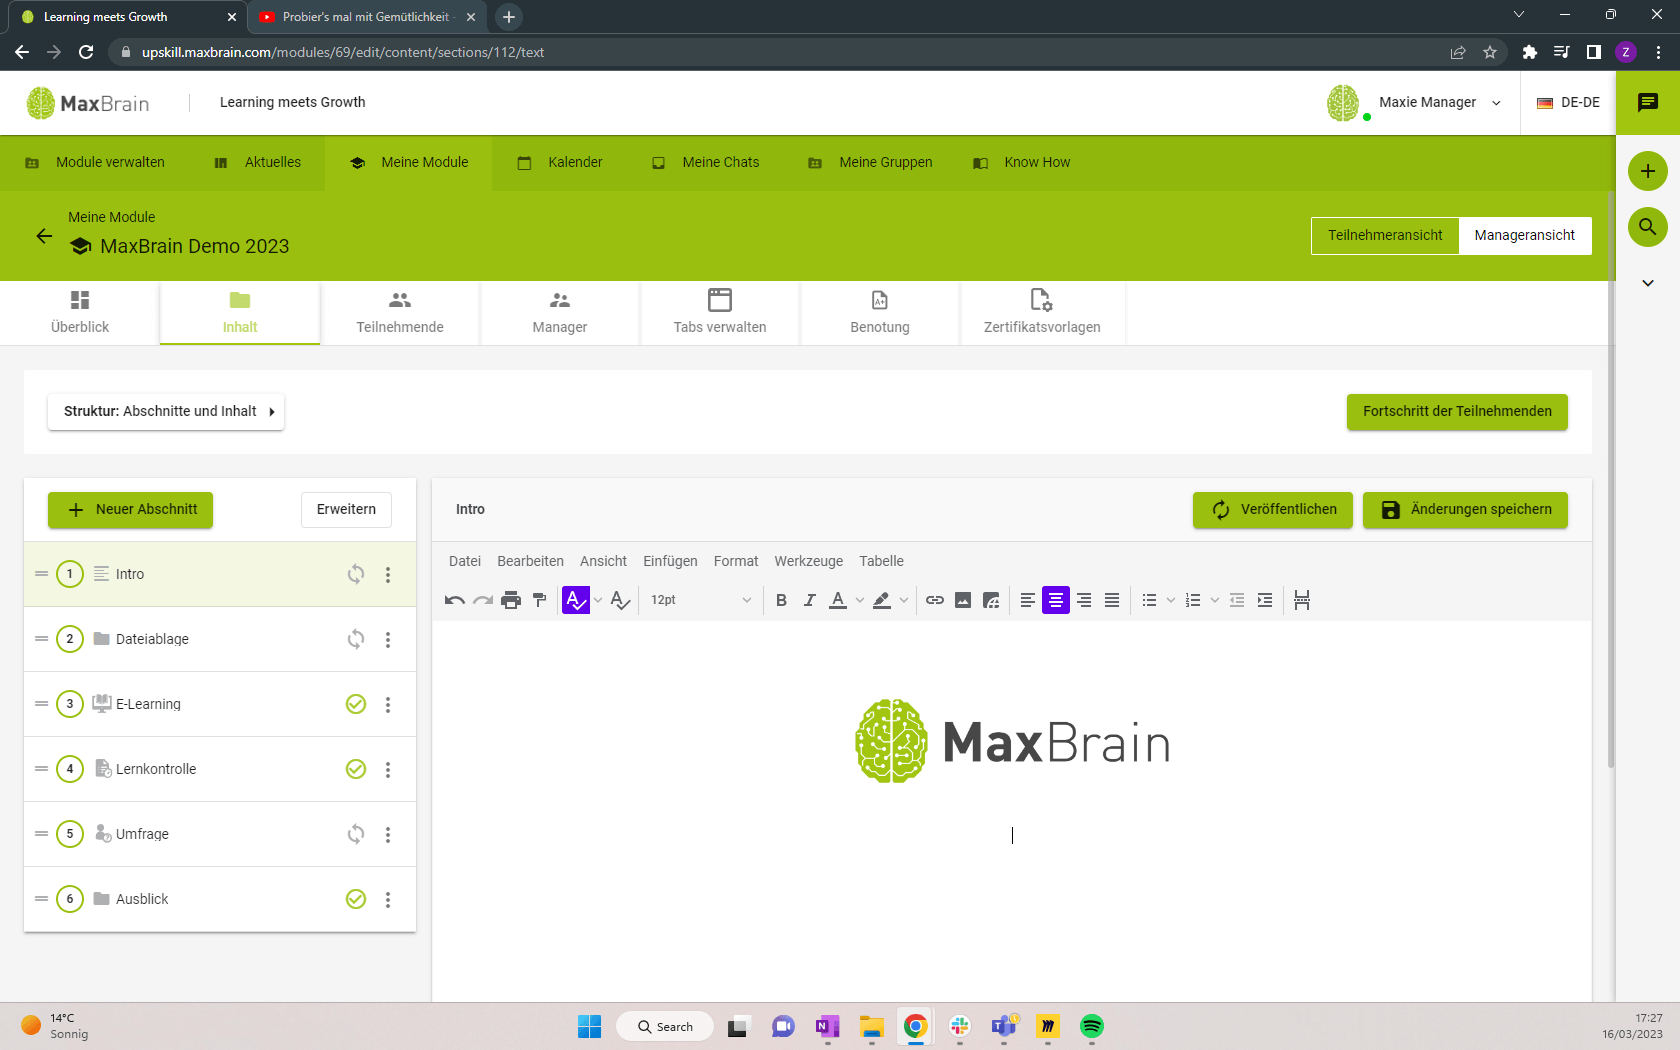Align text left
1680x1050 pixels.
coord(1028,600)
